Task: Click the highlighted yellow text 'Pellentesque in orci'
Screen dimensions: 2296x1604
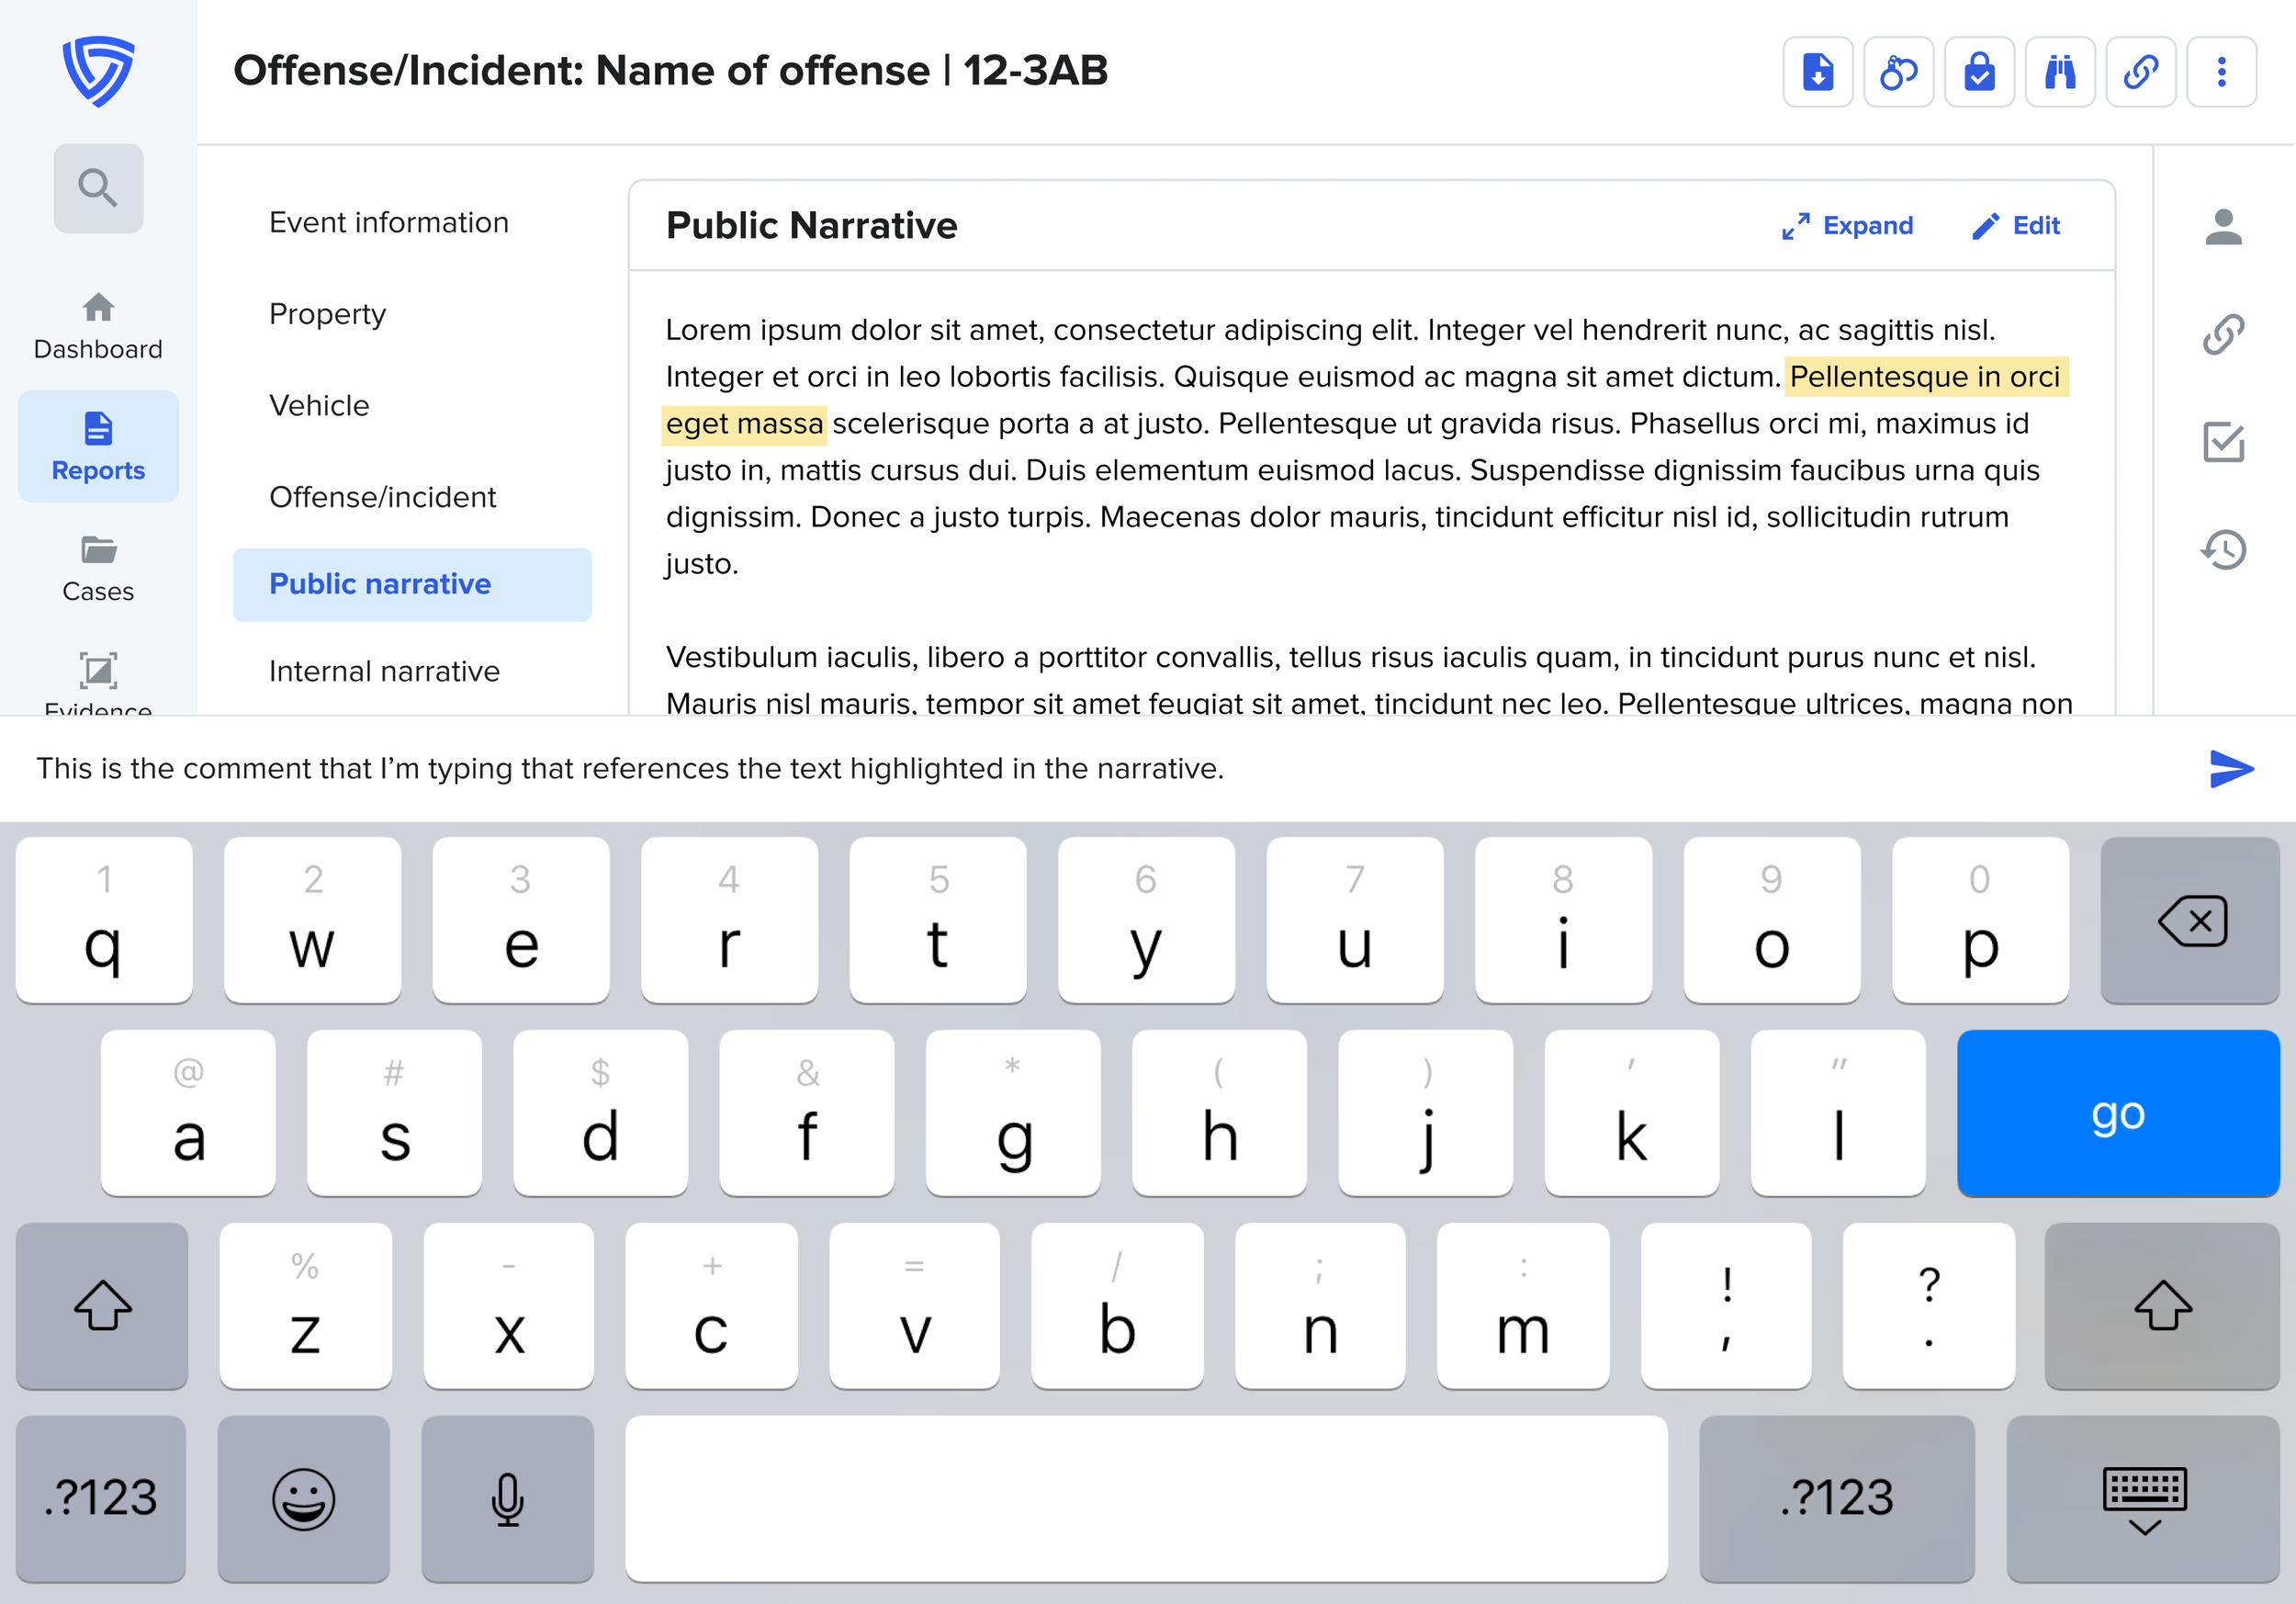Action: (1924, 377)
